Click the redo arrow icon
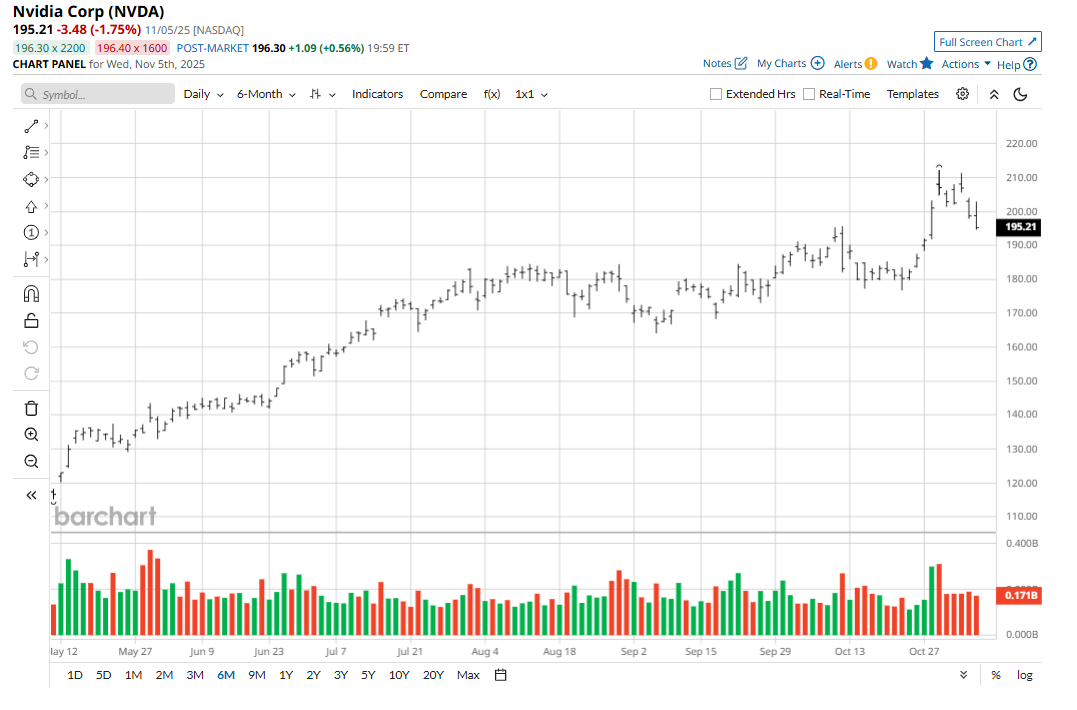Image resolution: width=1077 pixels, height=710 pixels. (31, 374)
